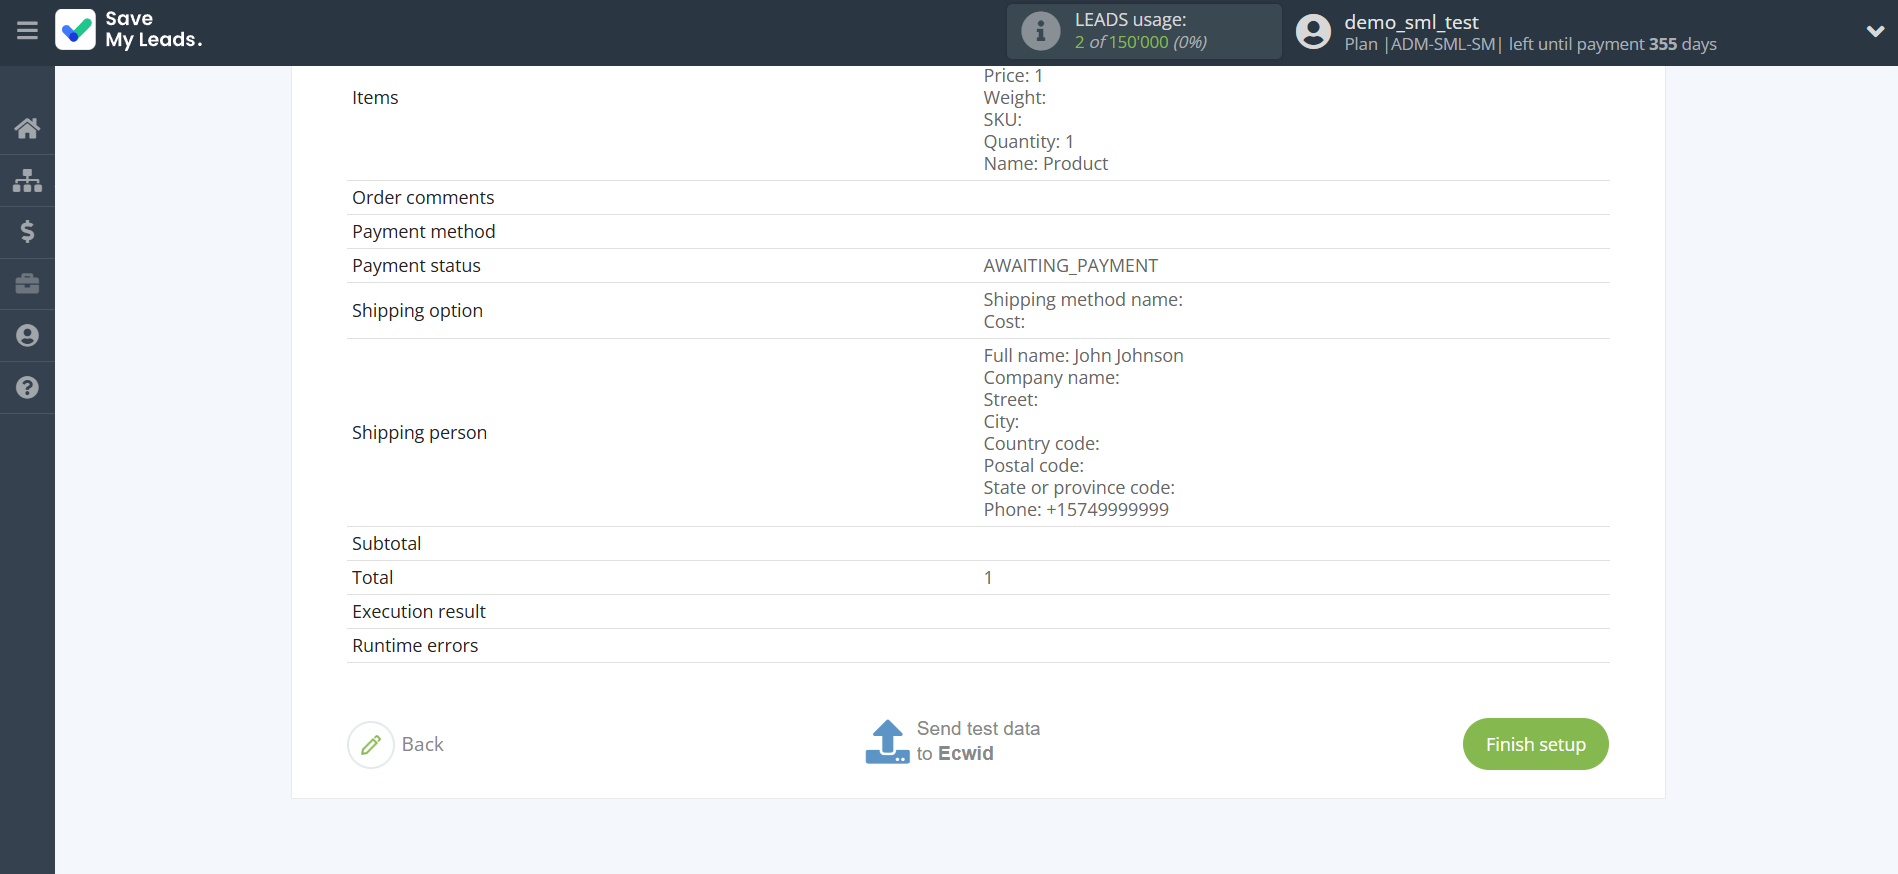
Task: Click the pencil edit icon beside Back
Action: coord(371,745)
